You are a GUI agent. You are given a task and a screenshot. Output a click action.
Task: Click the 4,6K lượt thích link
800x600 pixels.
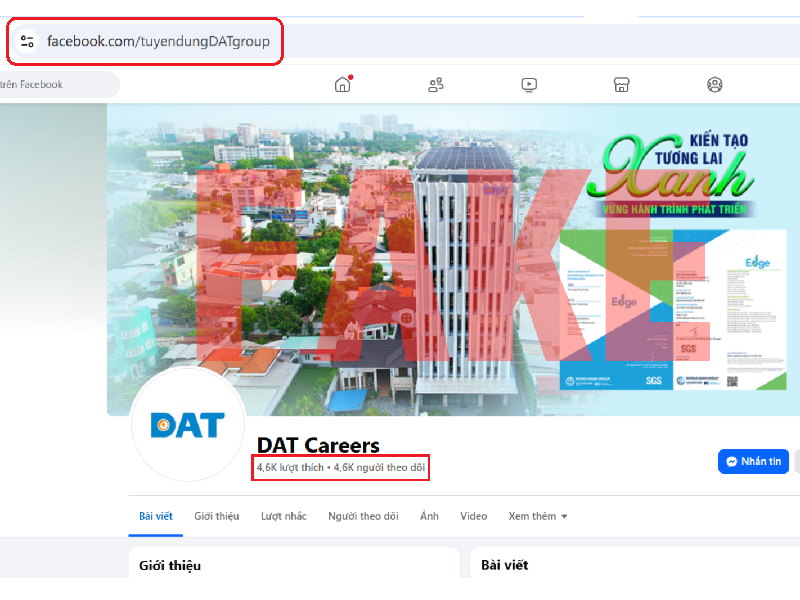tap(290, 467)
